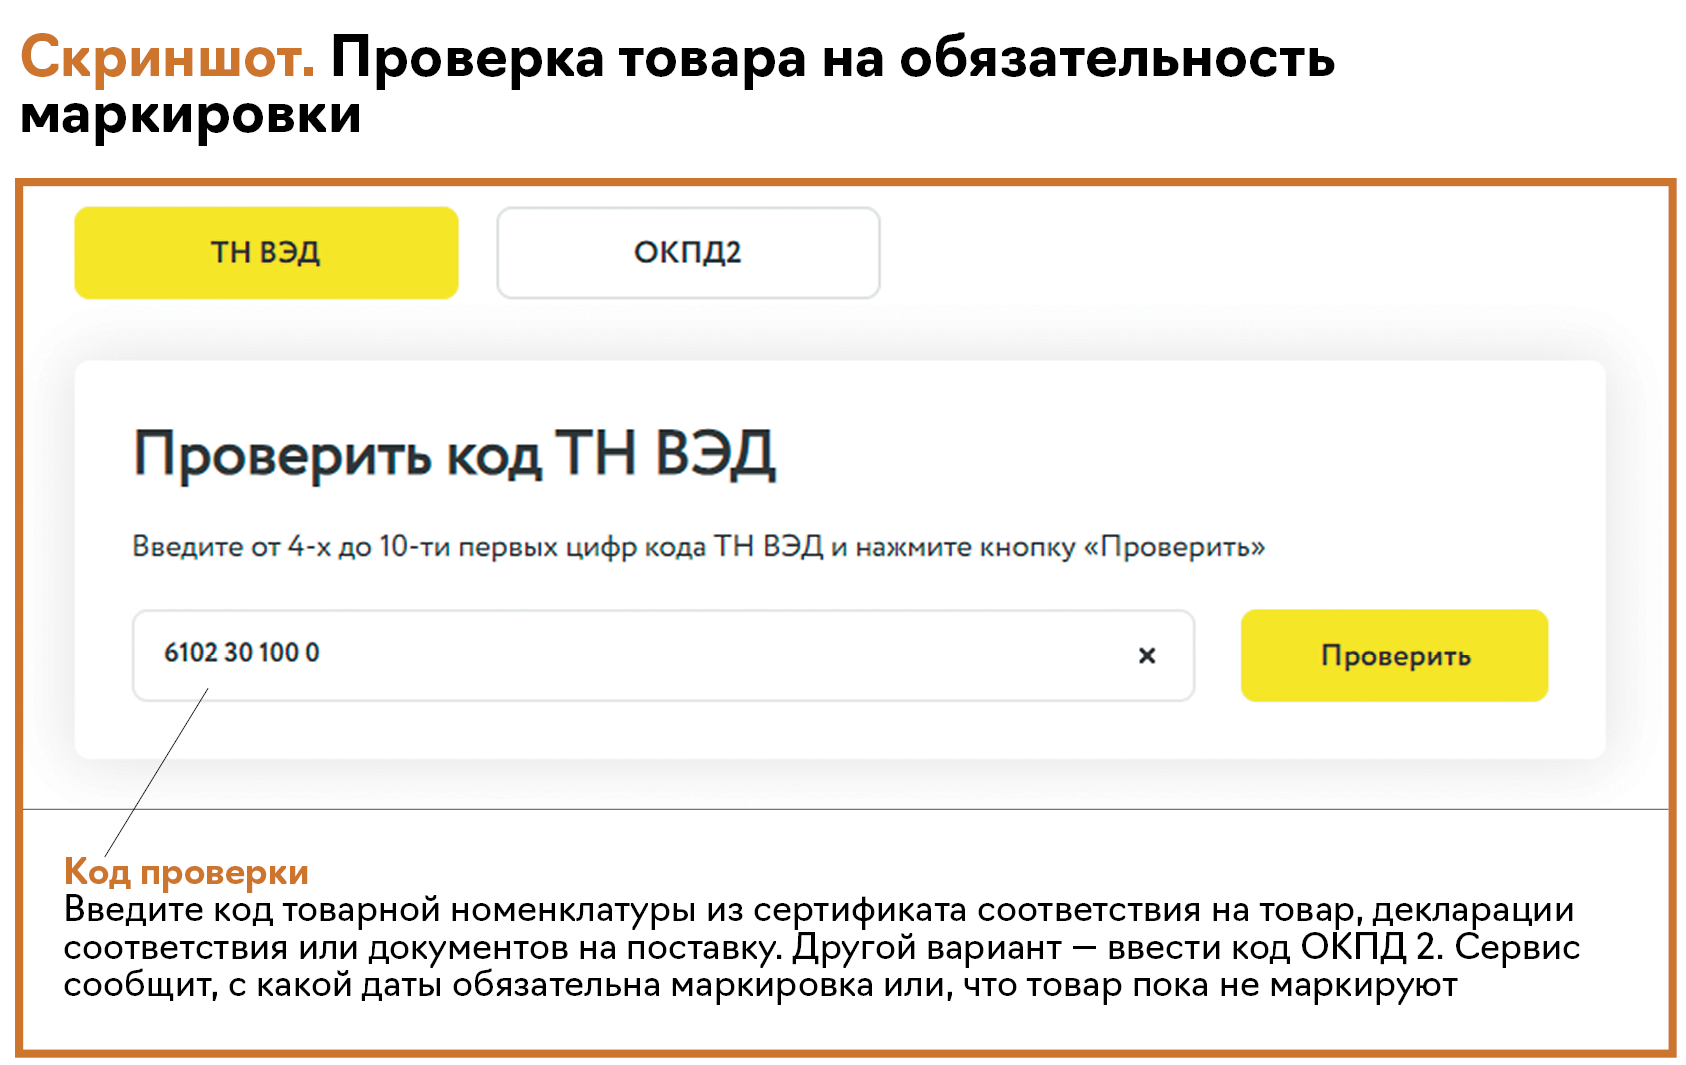Click the words "декларации" at the end of the first description line
The width and height of the screenshot is (1686, 1065).
(1472, 910)
